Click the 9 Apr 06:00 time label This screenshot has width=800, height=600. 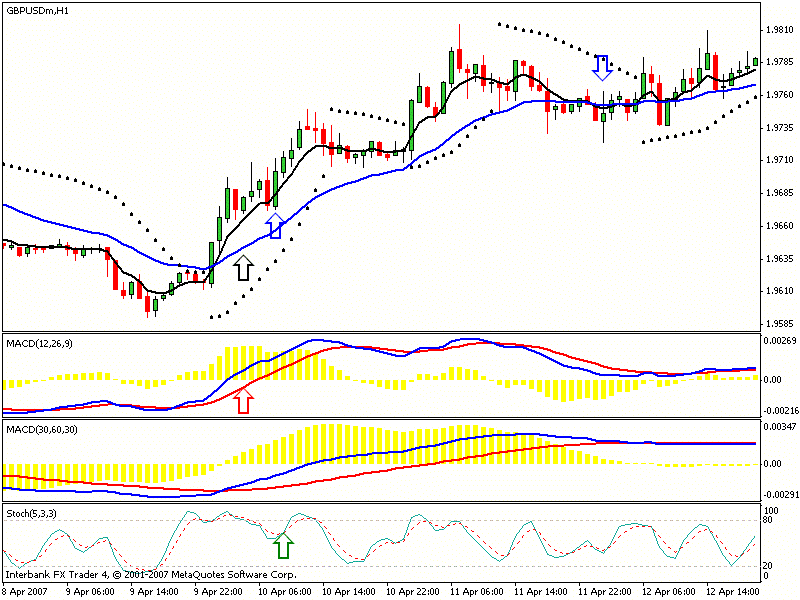pyautogui.click(x=90, y=592)
